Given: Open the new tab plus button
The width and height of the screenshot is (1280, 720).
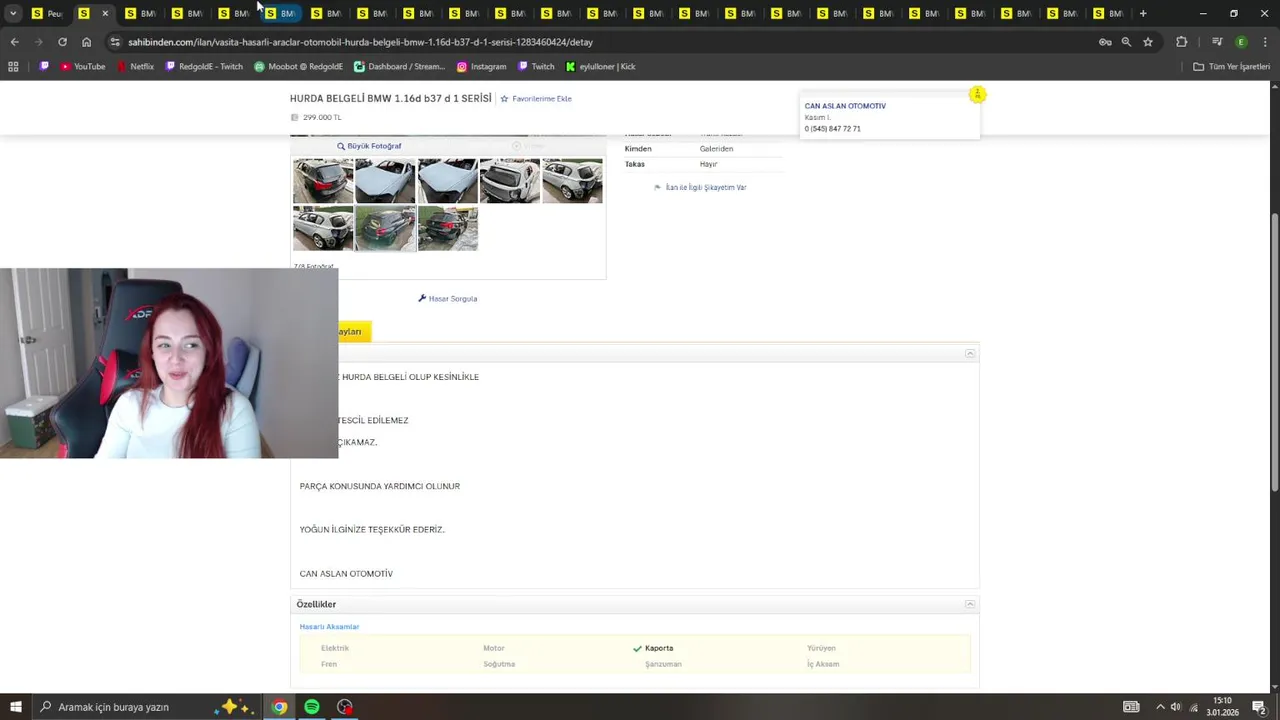Looking at the screenshot, I should tap(1143, 13).
